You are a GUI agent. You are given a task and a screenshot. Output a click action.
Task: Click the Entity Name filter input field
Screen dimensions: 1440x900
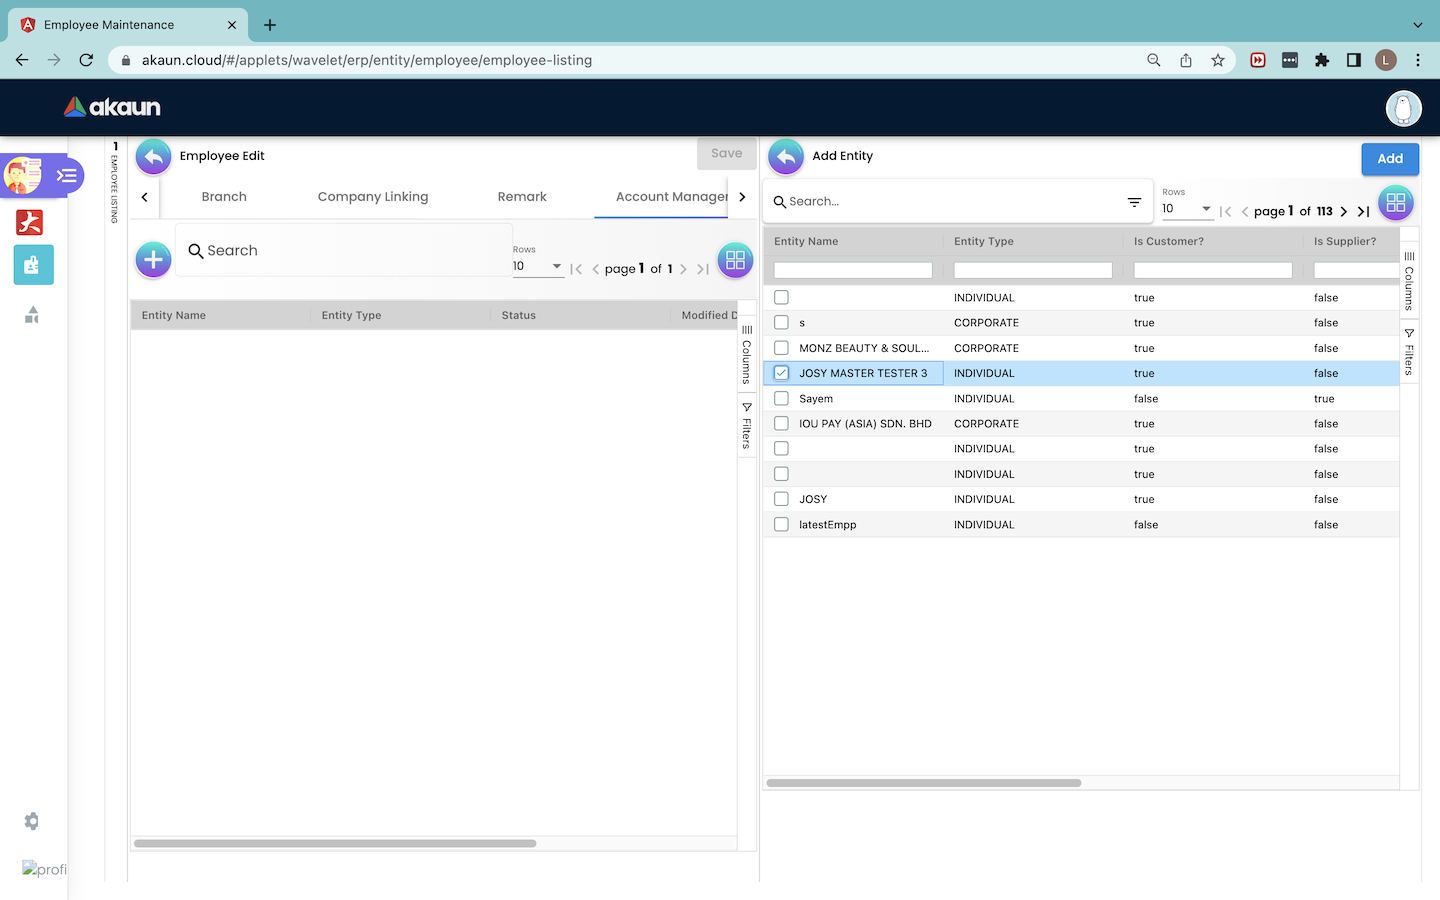click(x=853, y=270)
